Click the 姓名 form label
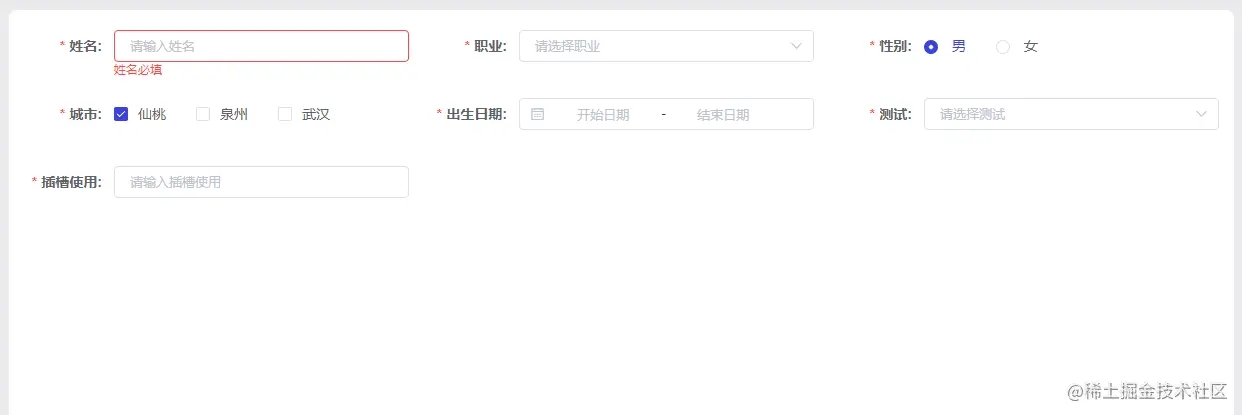The image size is (1242, 415). point(85,46)
